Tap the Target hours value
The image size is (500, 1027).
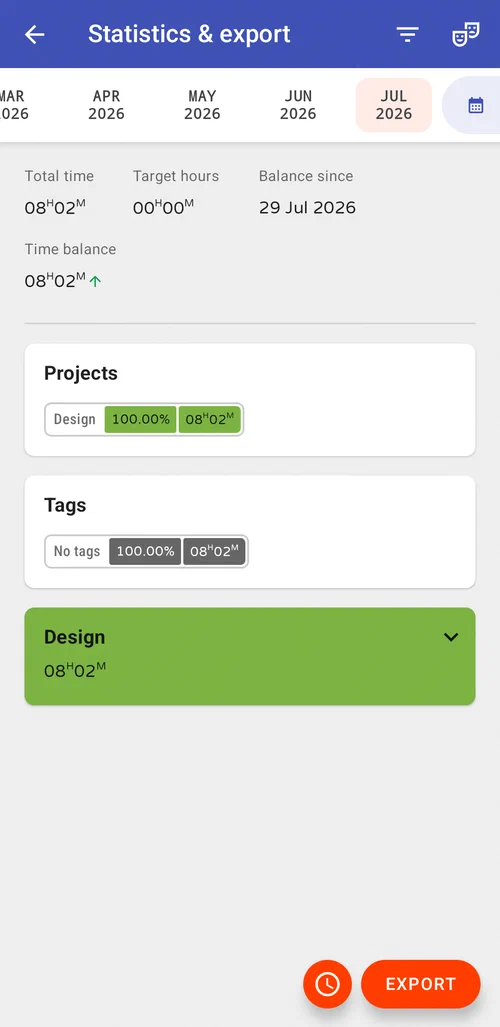coord(163,208)
